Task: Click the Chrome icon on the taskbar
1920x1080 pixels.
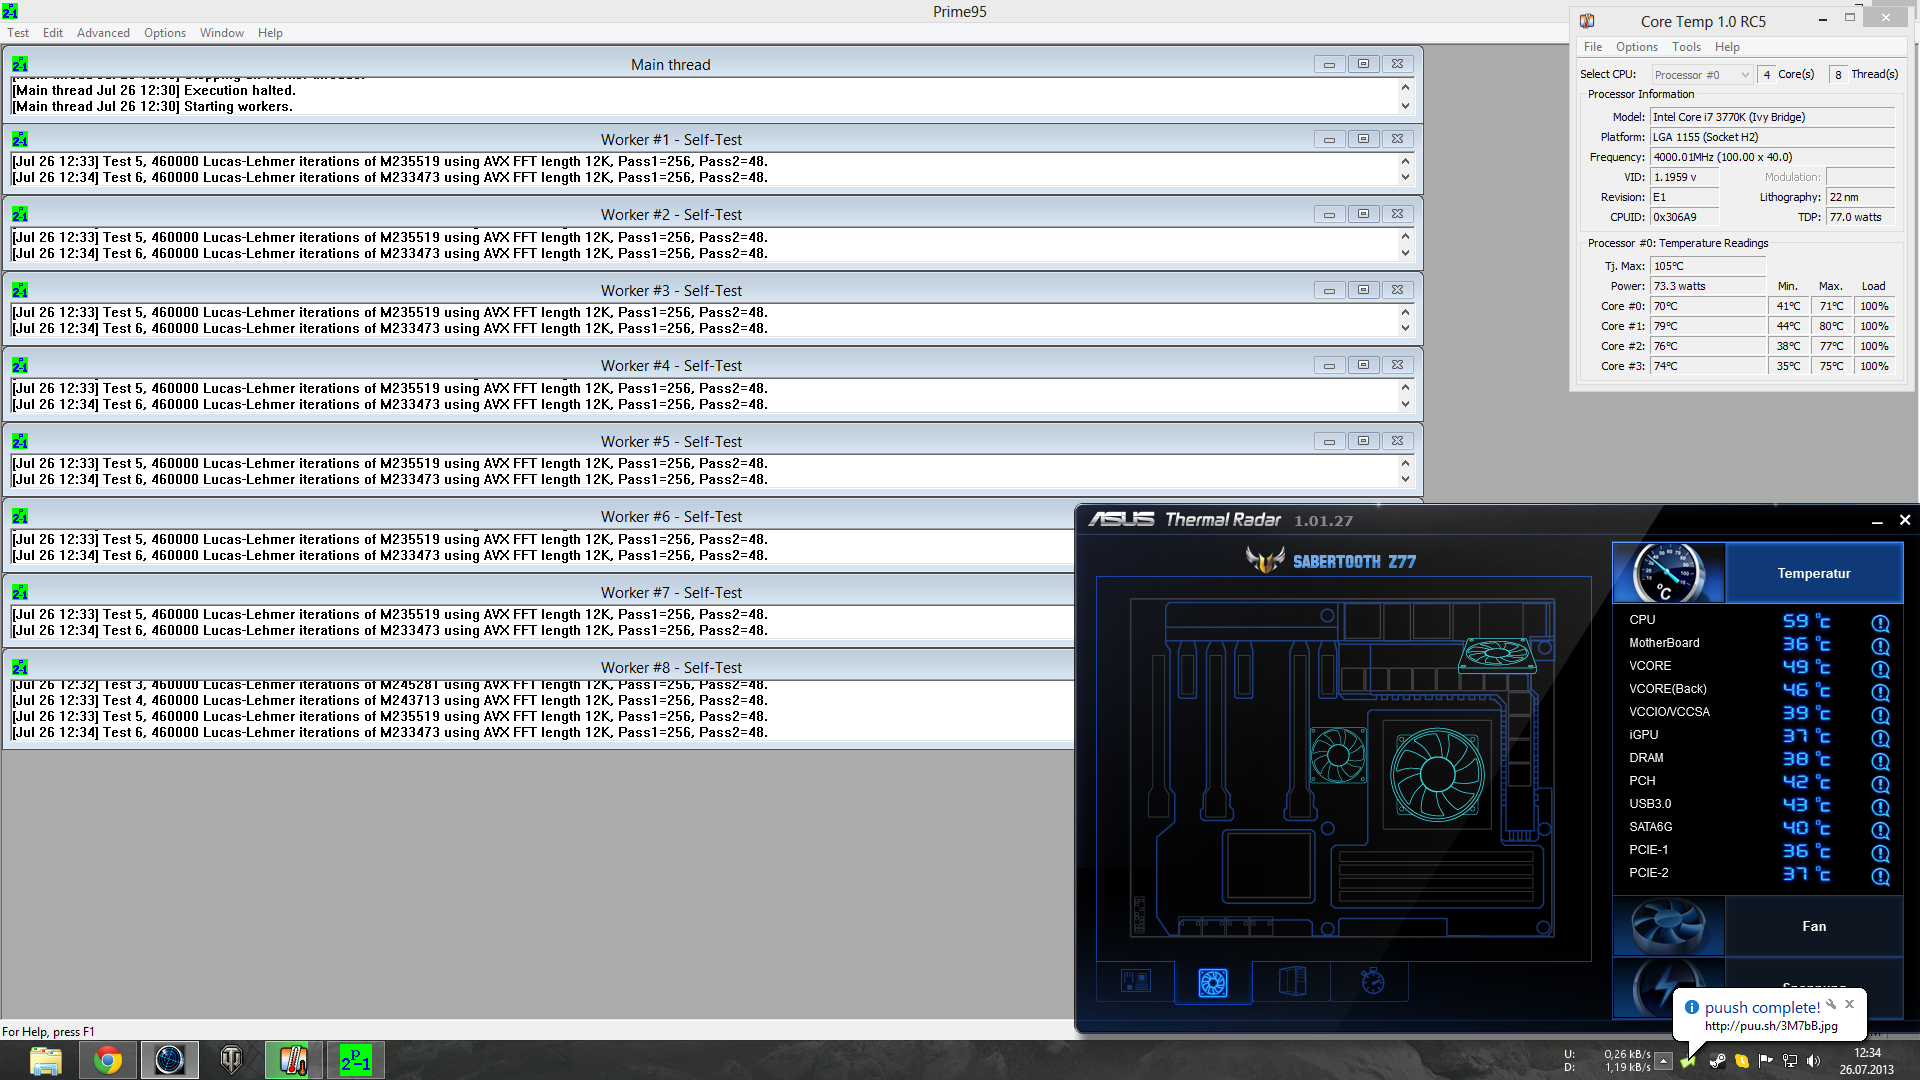Action: click(108, 1060)
